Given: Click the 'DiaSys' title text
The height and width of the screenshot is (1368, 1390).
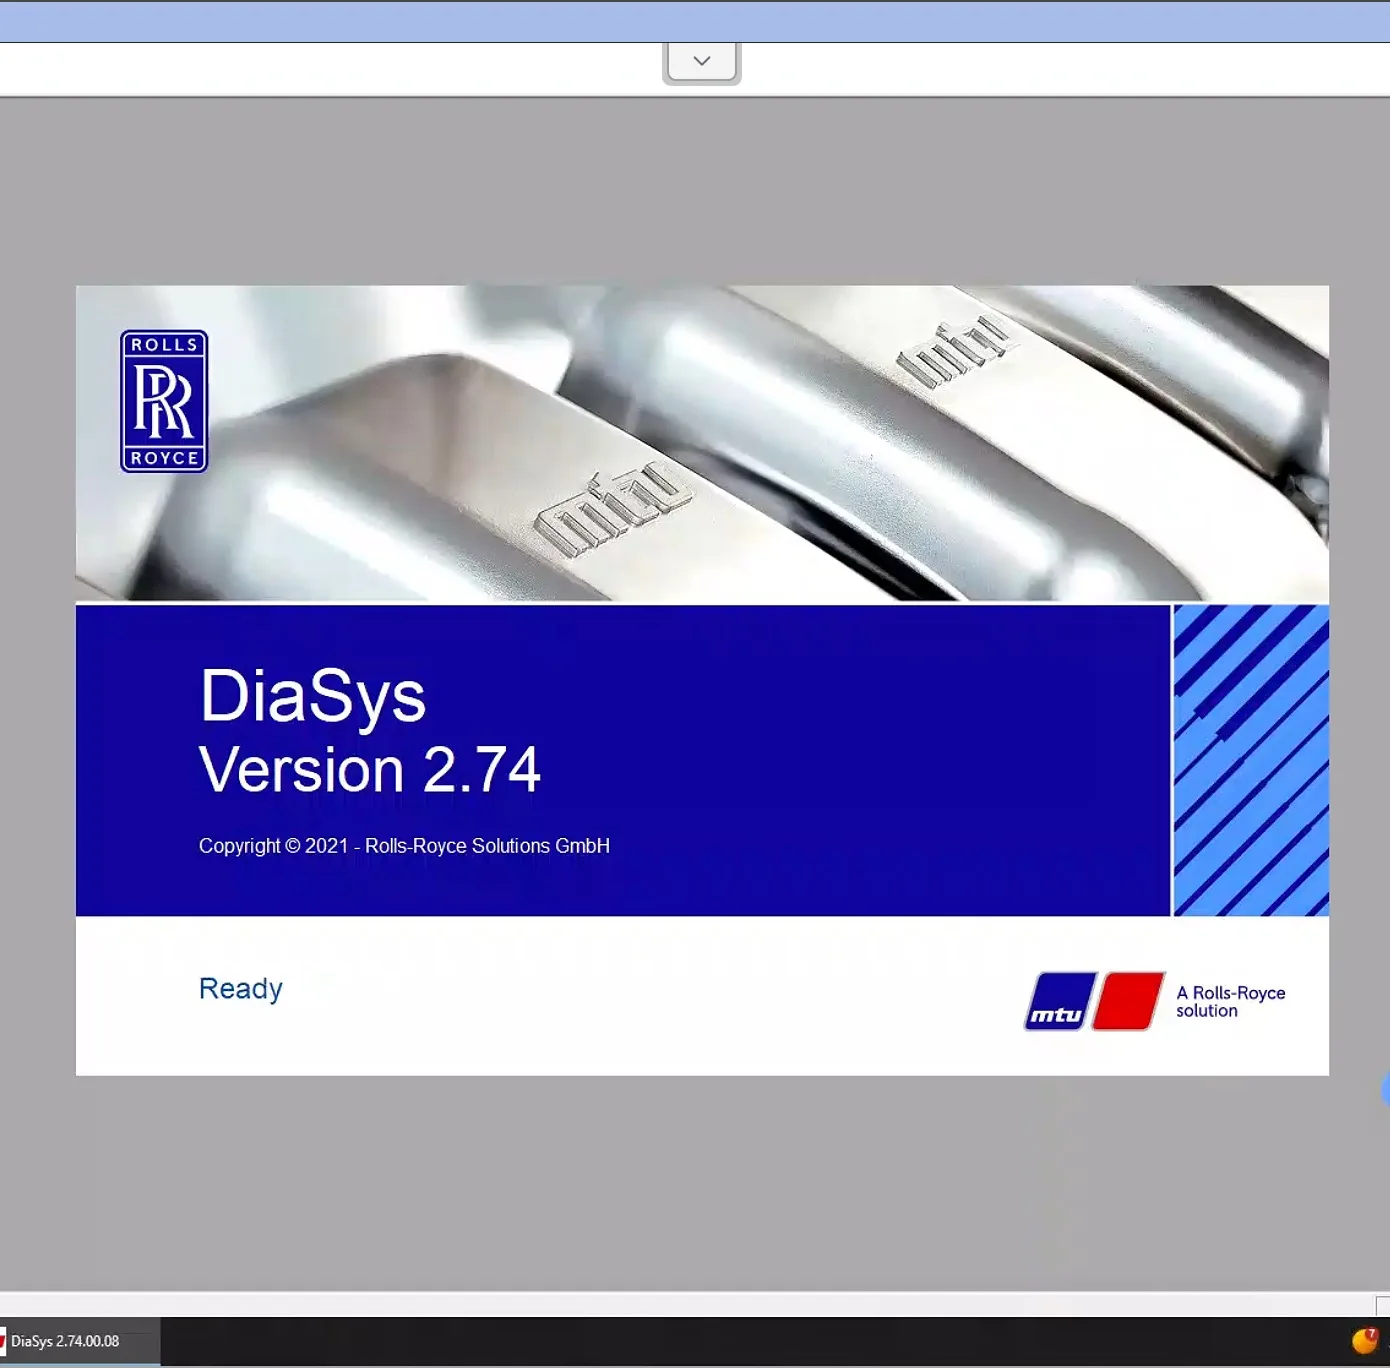Looking at the screenshot, I should [313, 695].
